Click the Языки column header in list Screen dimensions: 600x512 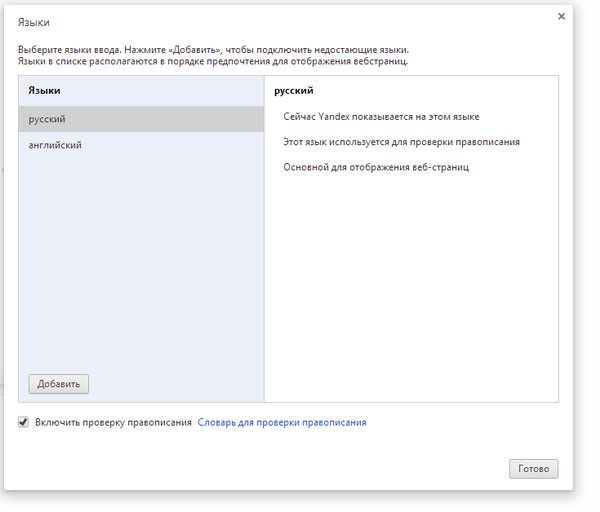click(x=44, y=90)
